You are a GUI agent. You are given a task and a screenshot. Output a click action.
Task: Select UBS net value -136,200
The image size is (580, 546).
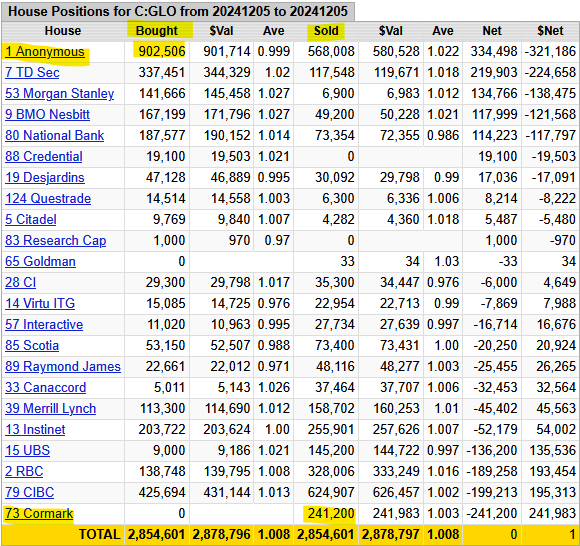click(492, 451)
